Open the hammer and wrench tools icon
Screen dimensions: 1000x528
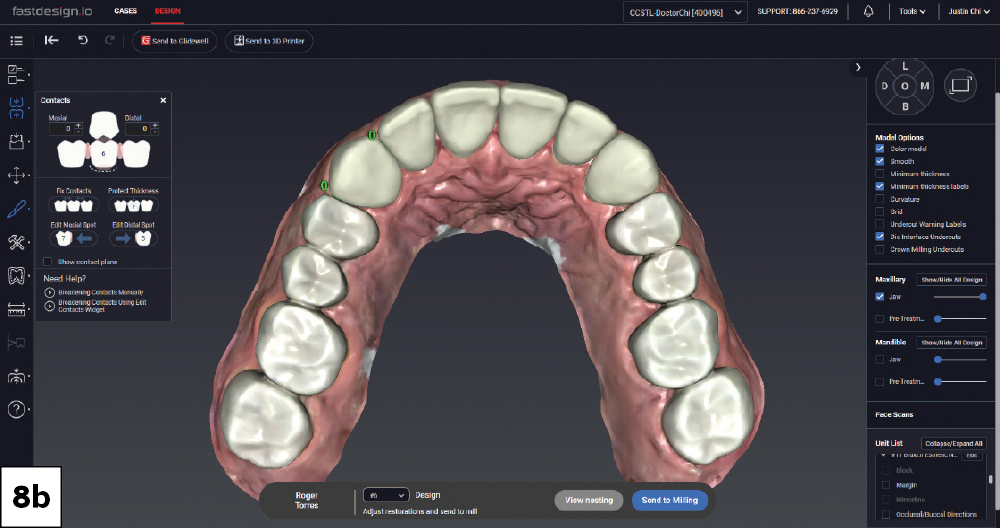click(16, 242)
